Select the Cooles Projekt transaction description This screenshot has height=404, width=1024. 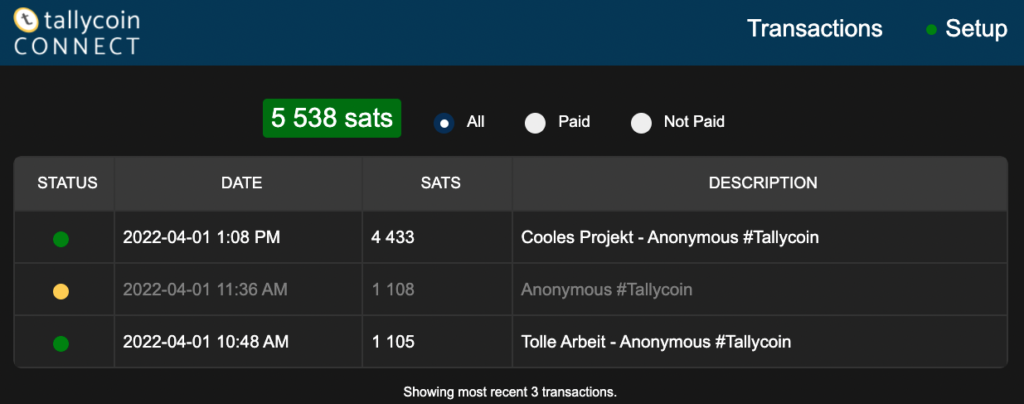(670, 238)
